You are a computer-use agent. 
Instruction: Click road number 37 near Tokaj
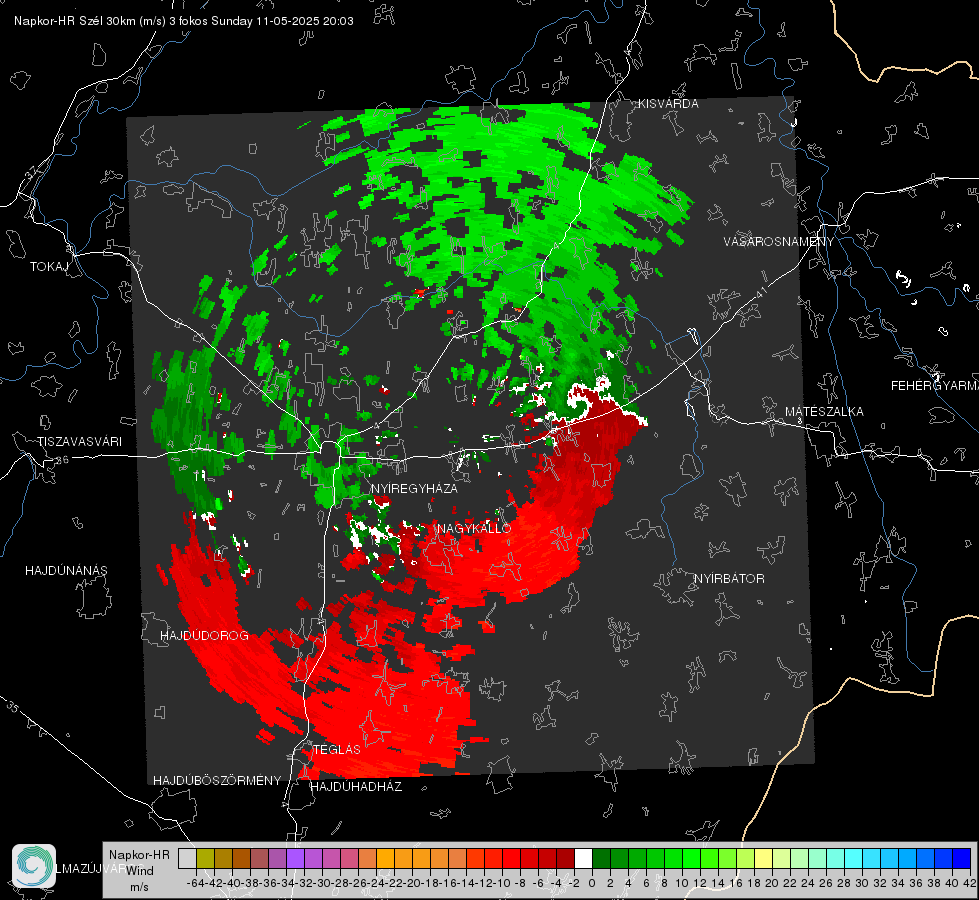point(31,170)
